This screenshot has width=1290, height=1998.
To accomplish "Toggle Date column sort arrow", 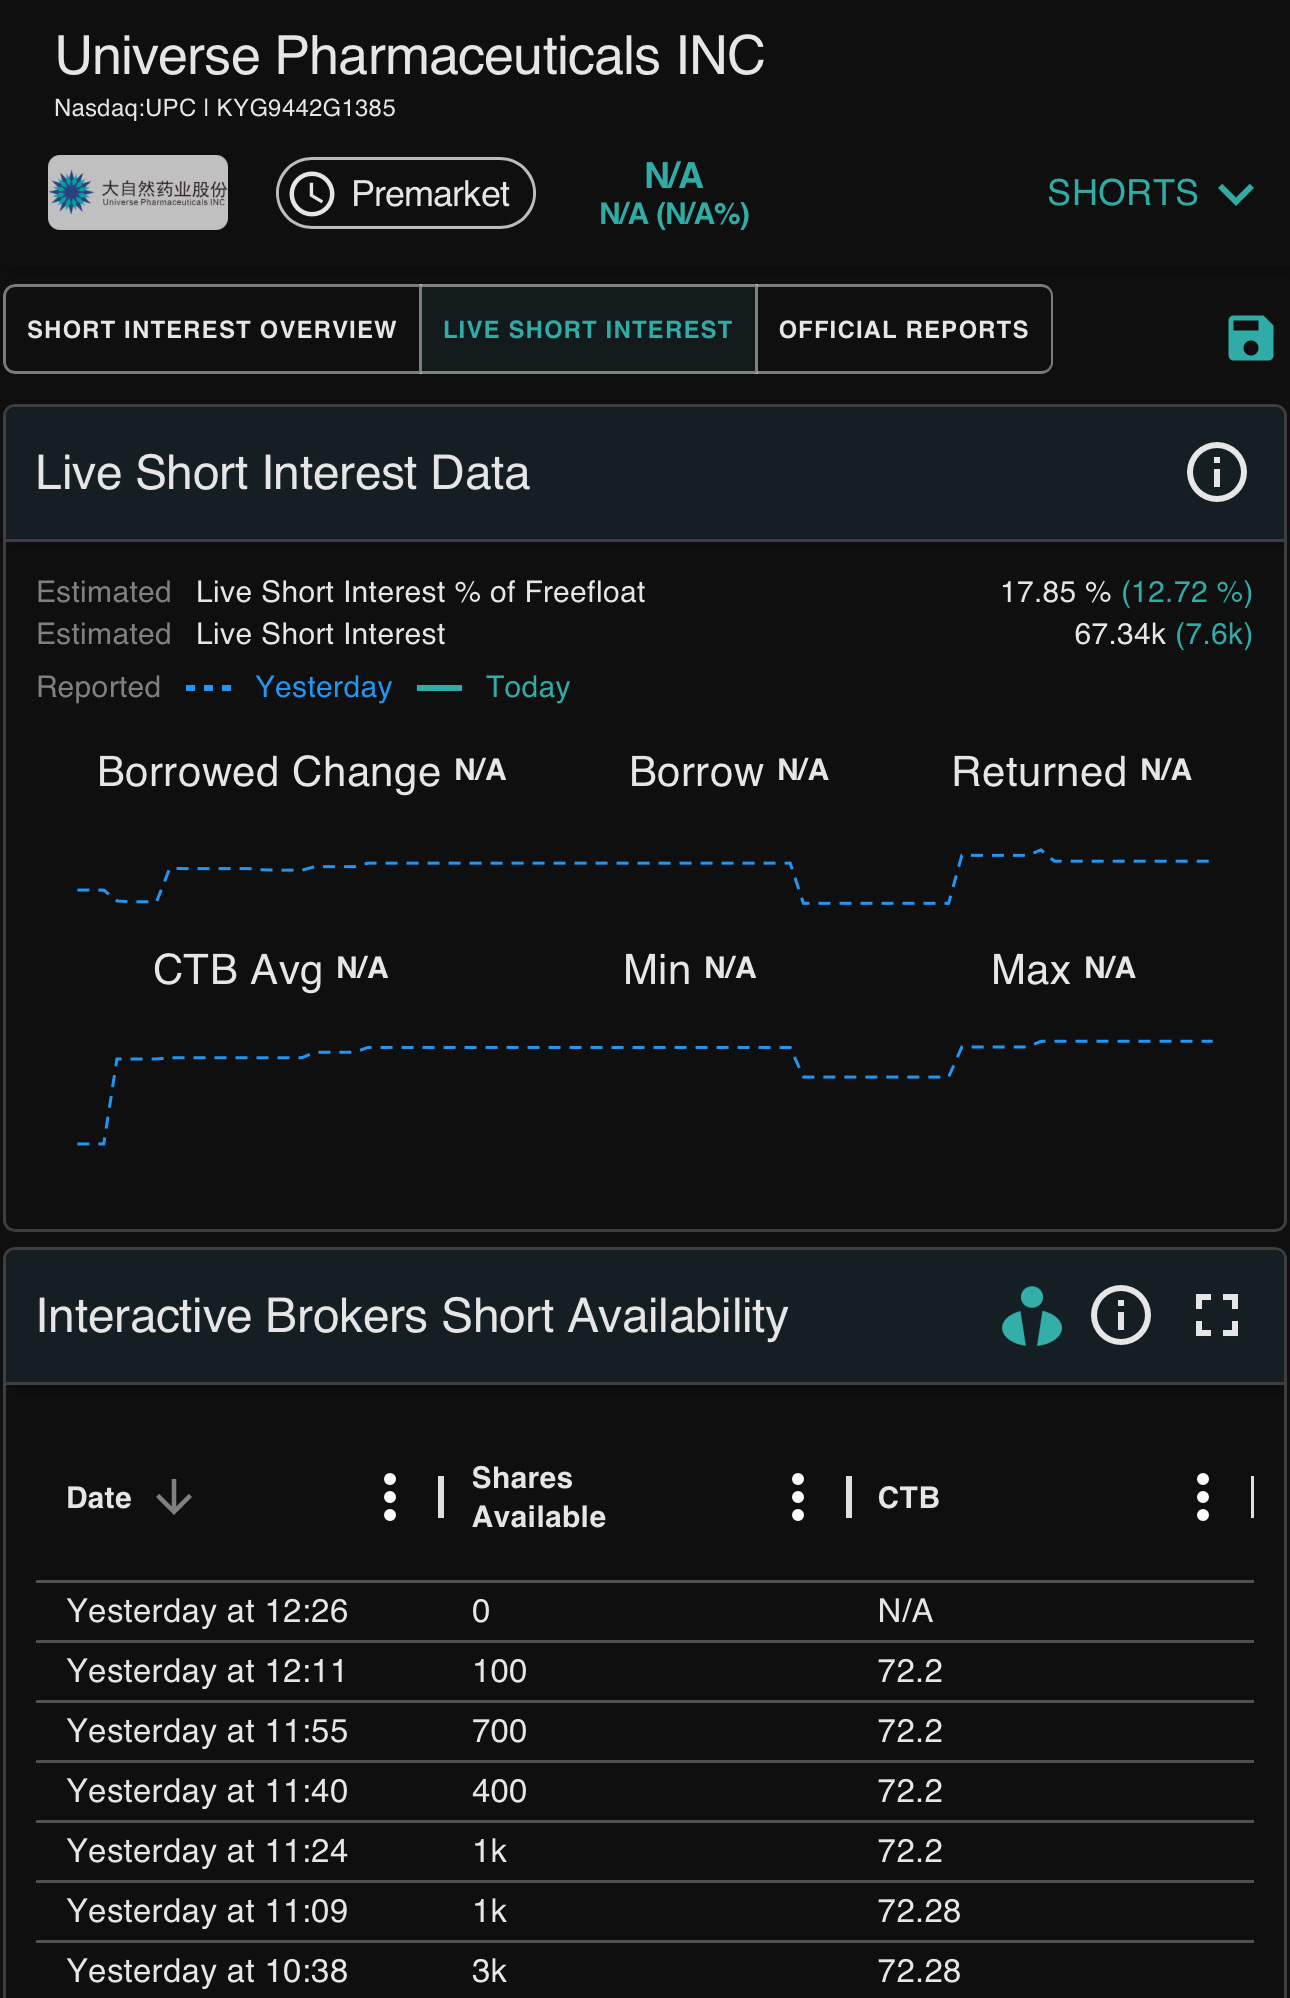I will click(174, 1497).
